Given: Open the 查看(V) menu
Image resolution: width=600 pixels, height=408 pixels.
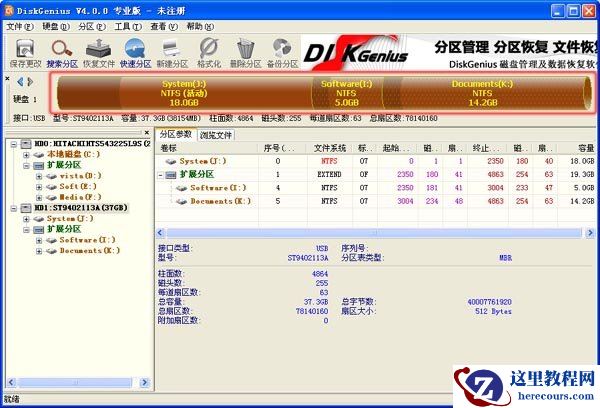Looking at the screenshot, I should [164, 26].
